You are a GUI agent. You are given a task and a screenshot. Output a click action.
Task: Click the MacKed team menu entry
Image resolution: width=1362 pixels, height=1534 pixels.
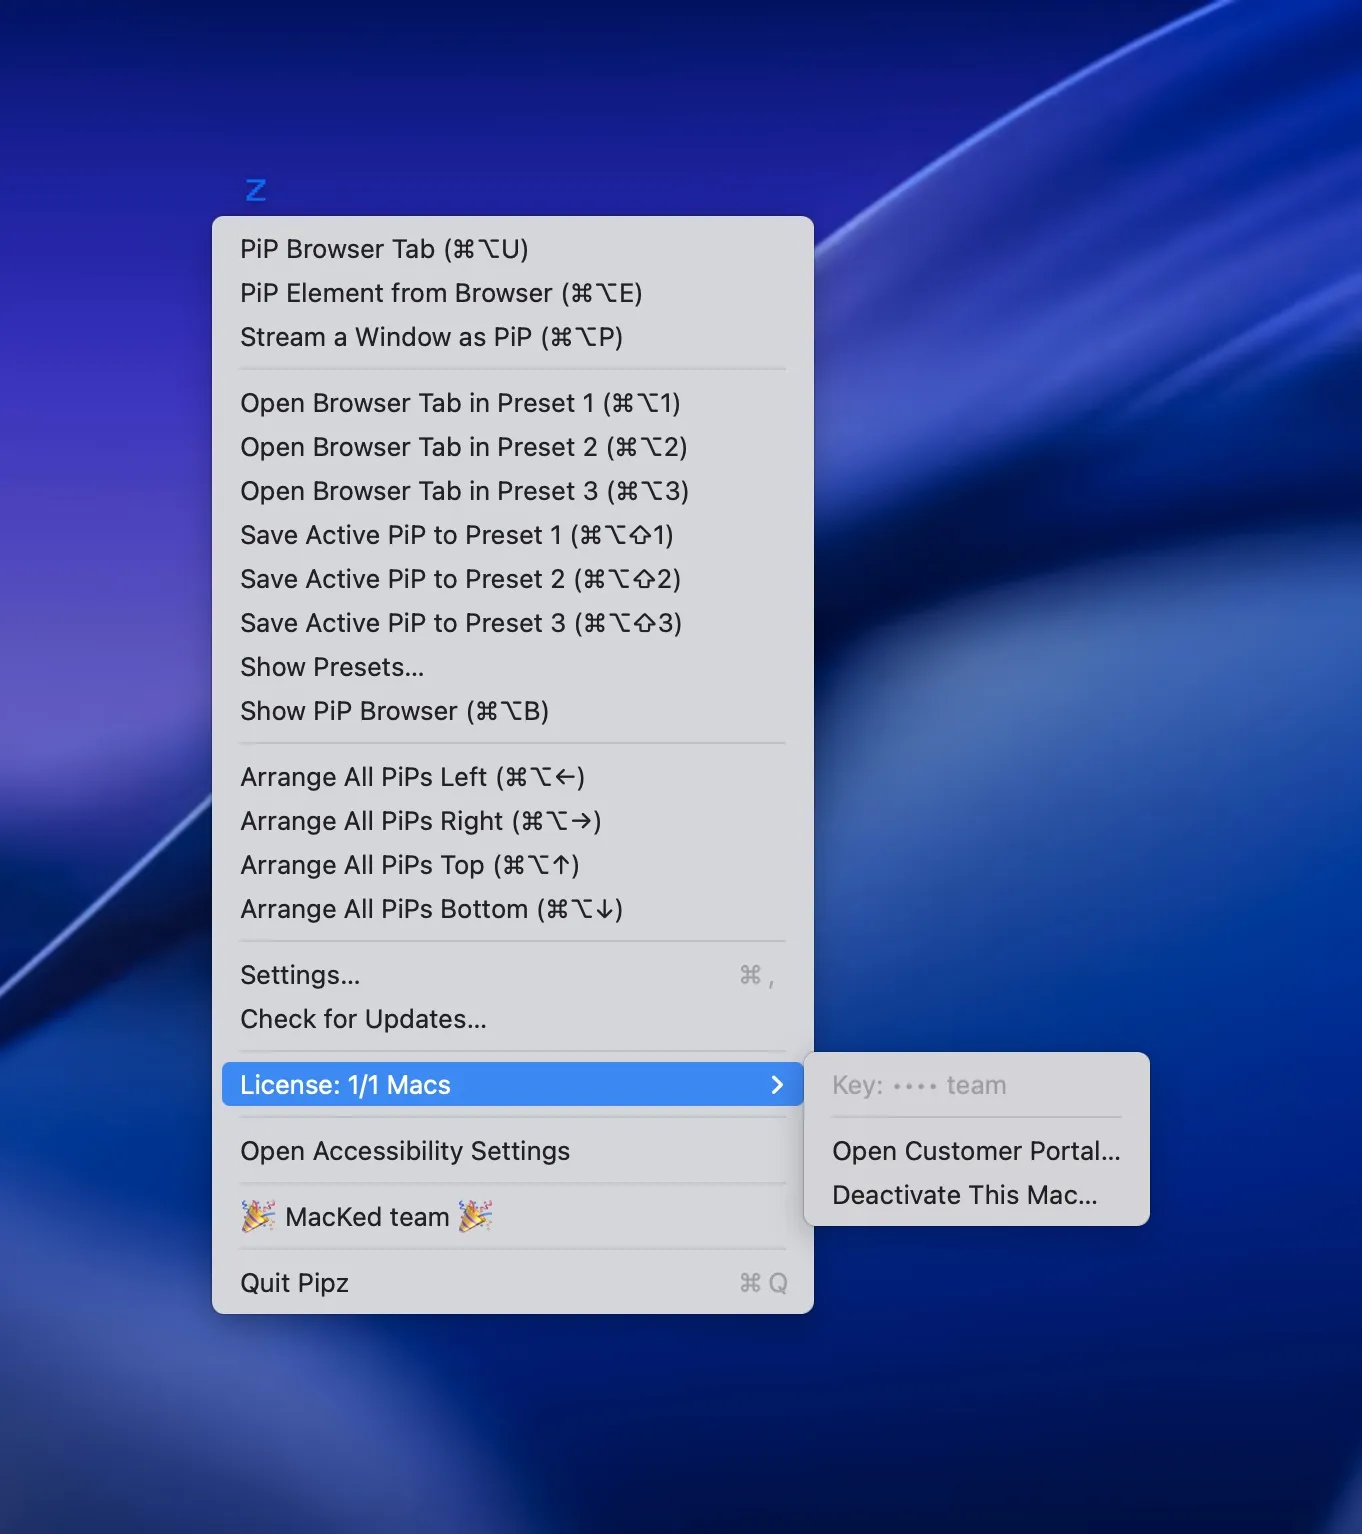513,1217
